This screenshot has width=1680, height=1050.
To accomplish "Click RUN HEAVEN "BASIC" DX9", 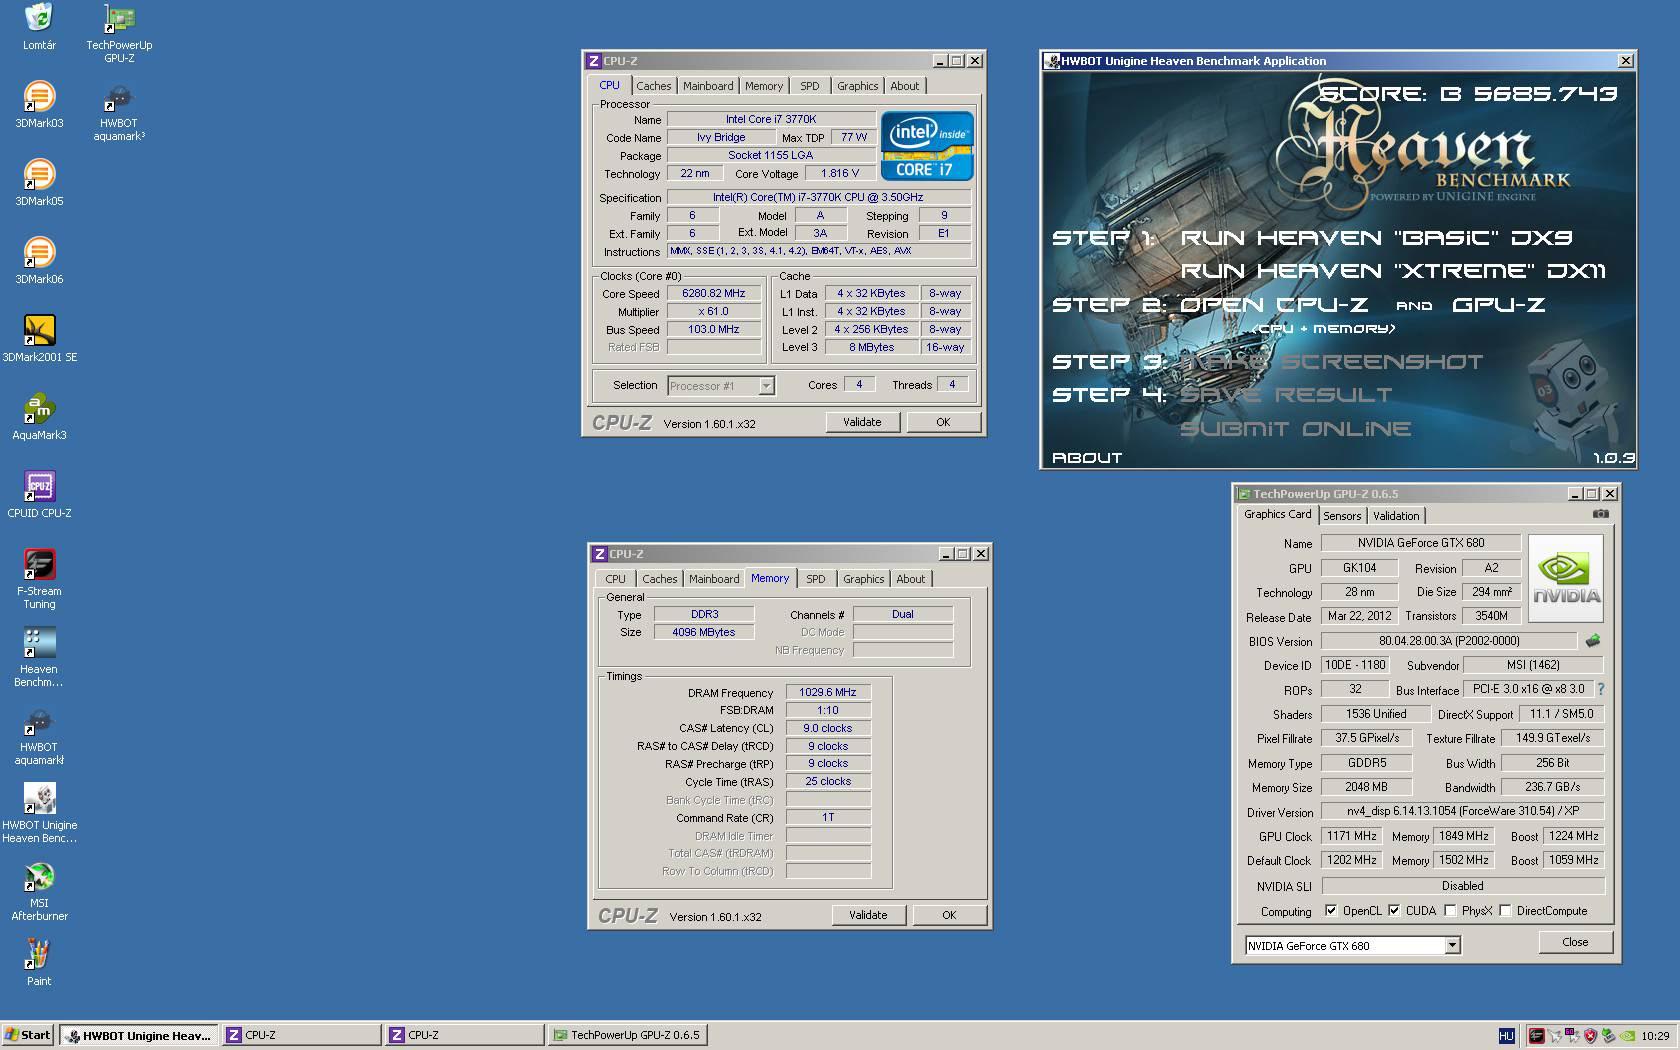I will pyautogui.click(x=1376, y=238).
